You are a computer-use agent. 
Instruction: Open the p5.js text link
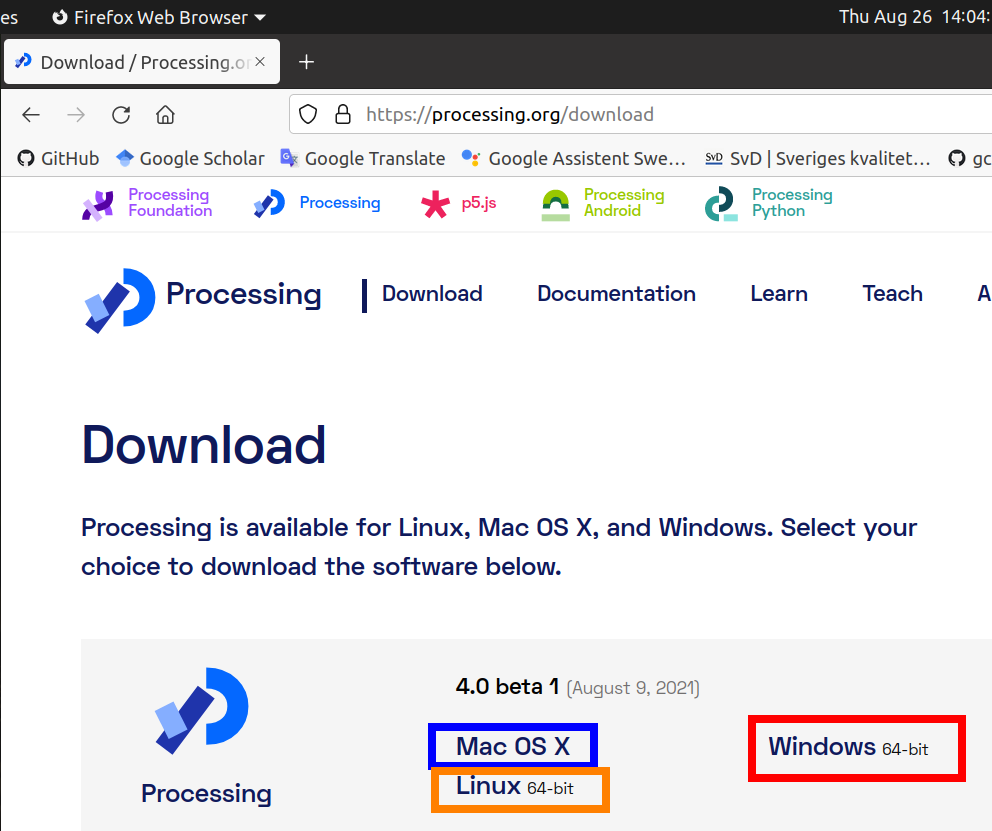[x=479, y=203]
